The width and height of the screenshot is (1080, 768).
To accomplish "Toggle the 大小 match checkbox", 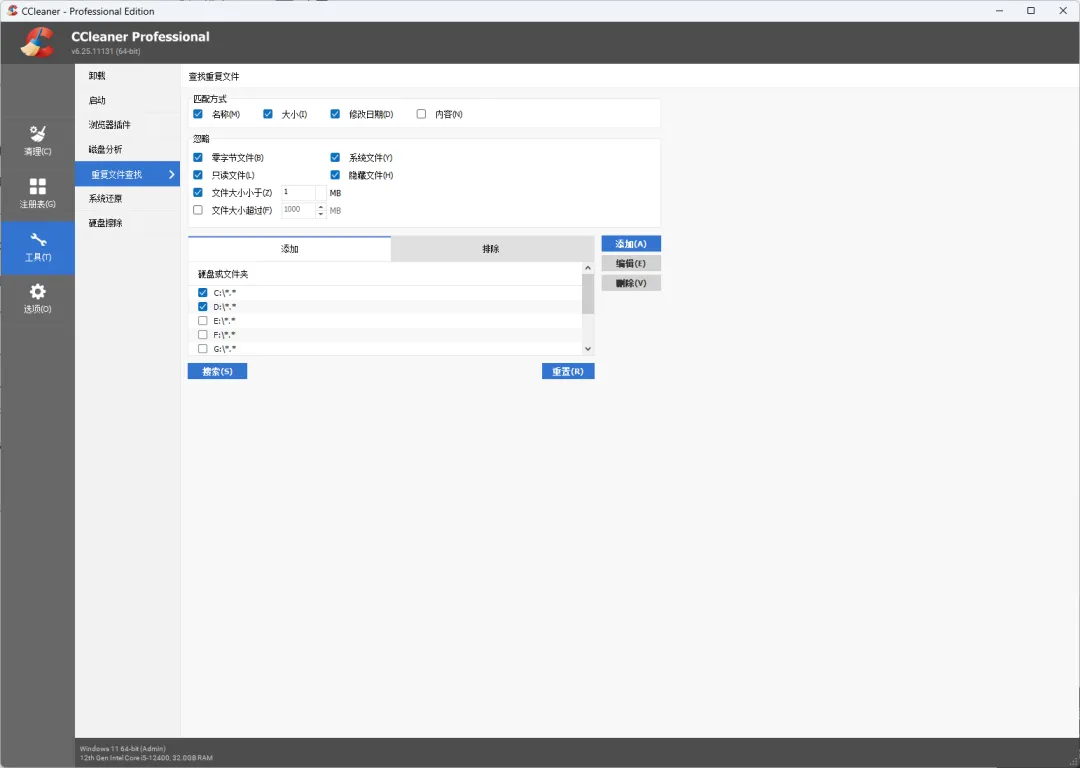I will [x=268, y=114].
